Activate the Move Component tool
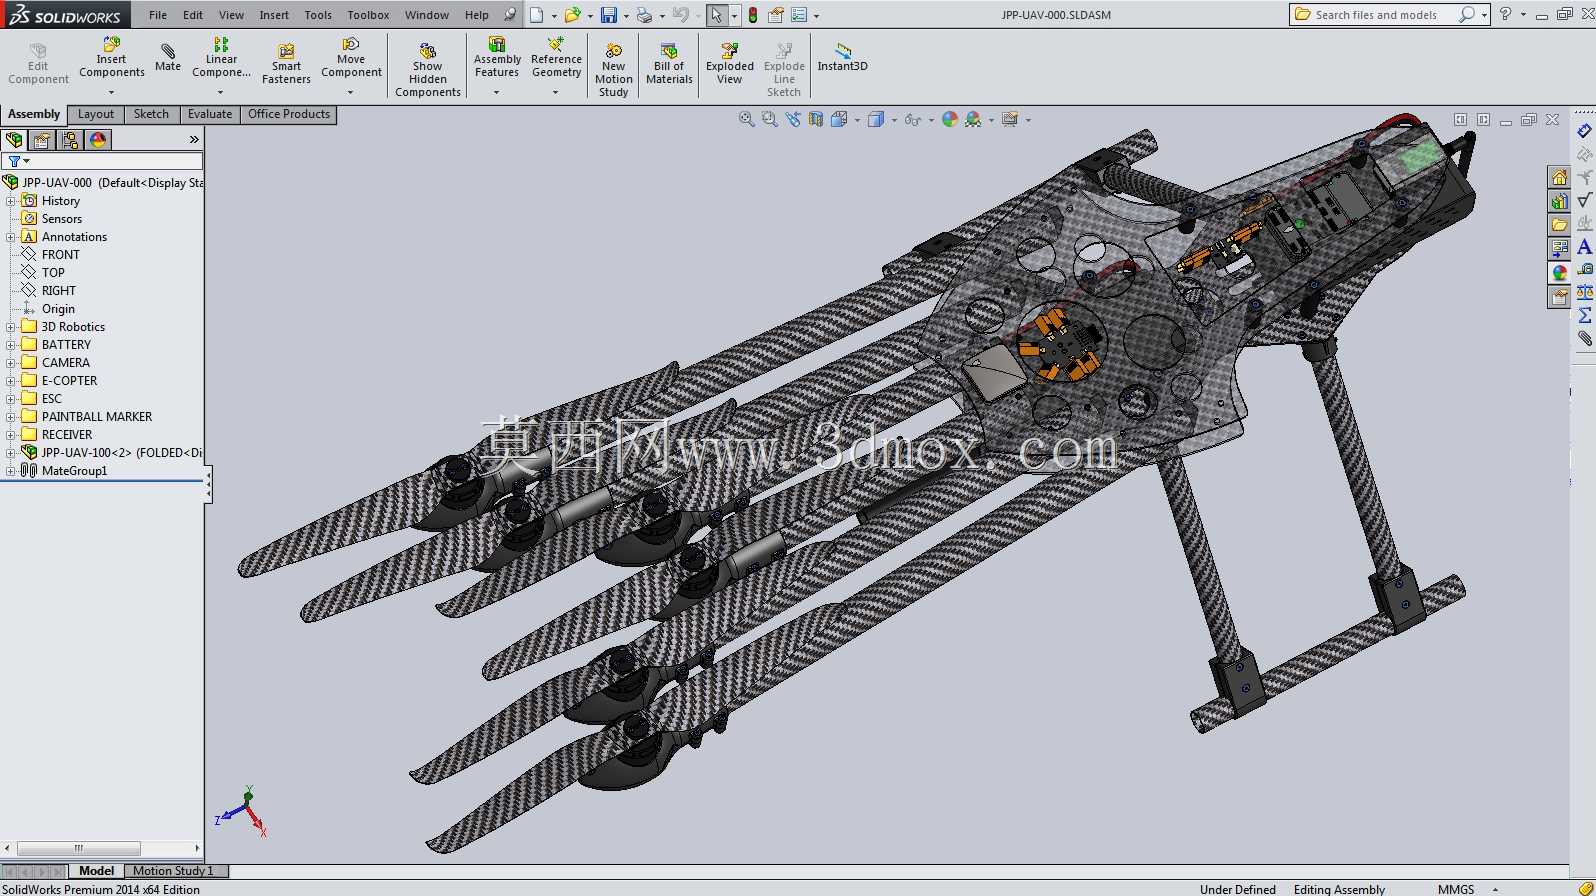This screenshot has width=1596, height=896. coord(351,58)
